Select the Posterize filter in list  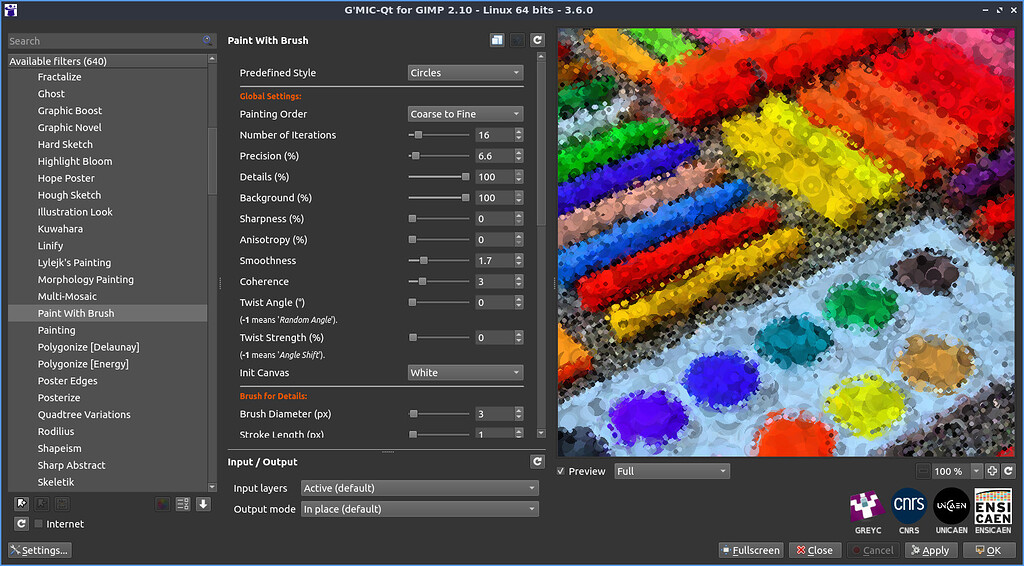[x=59, y=398]
